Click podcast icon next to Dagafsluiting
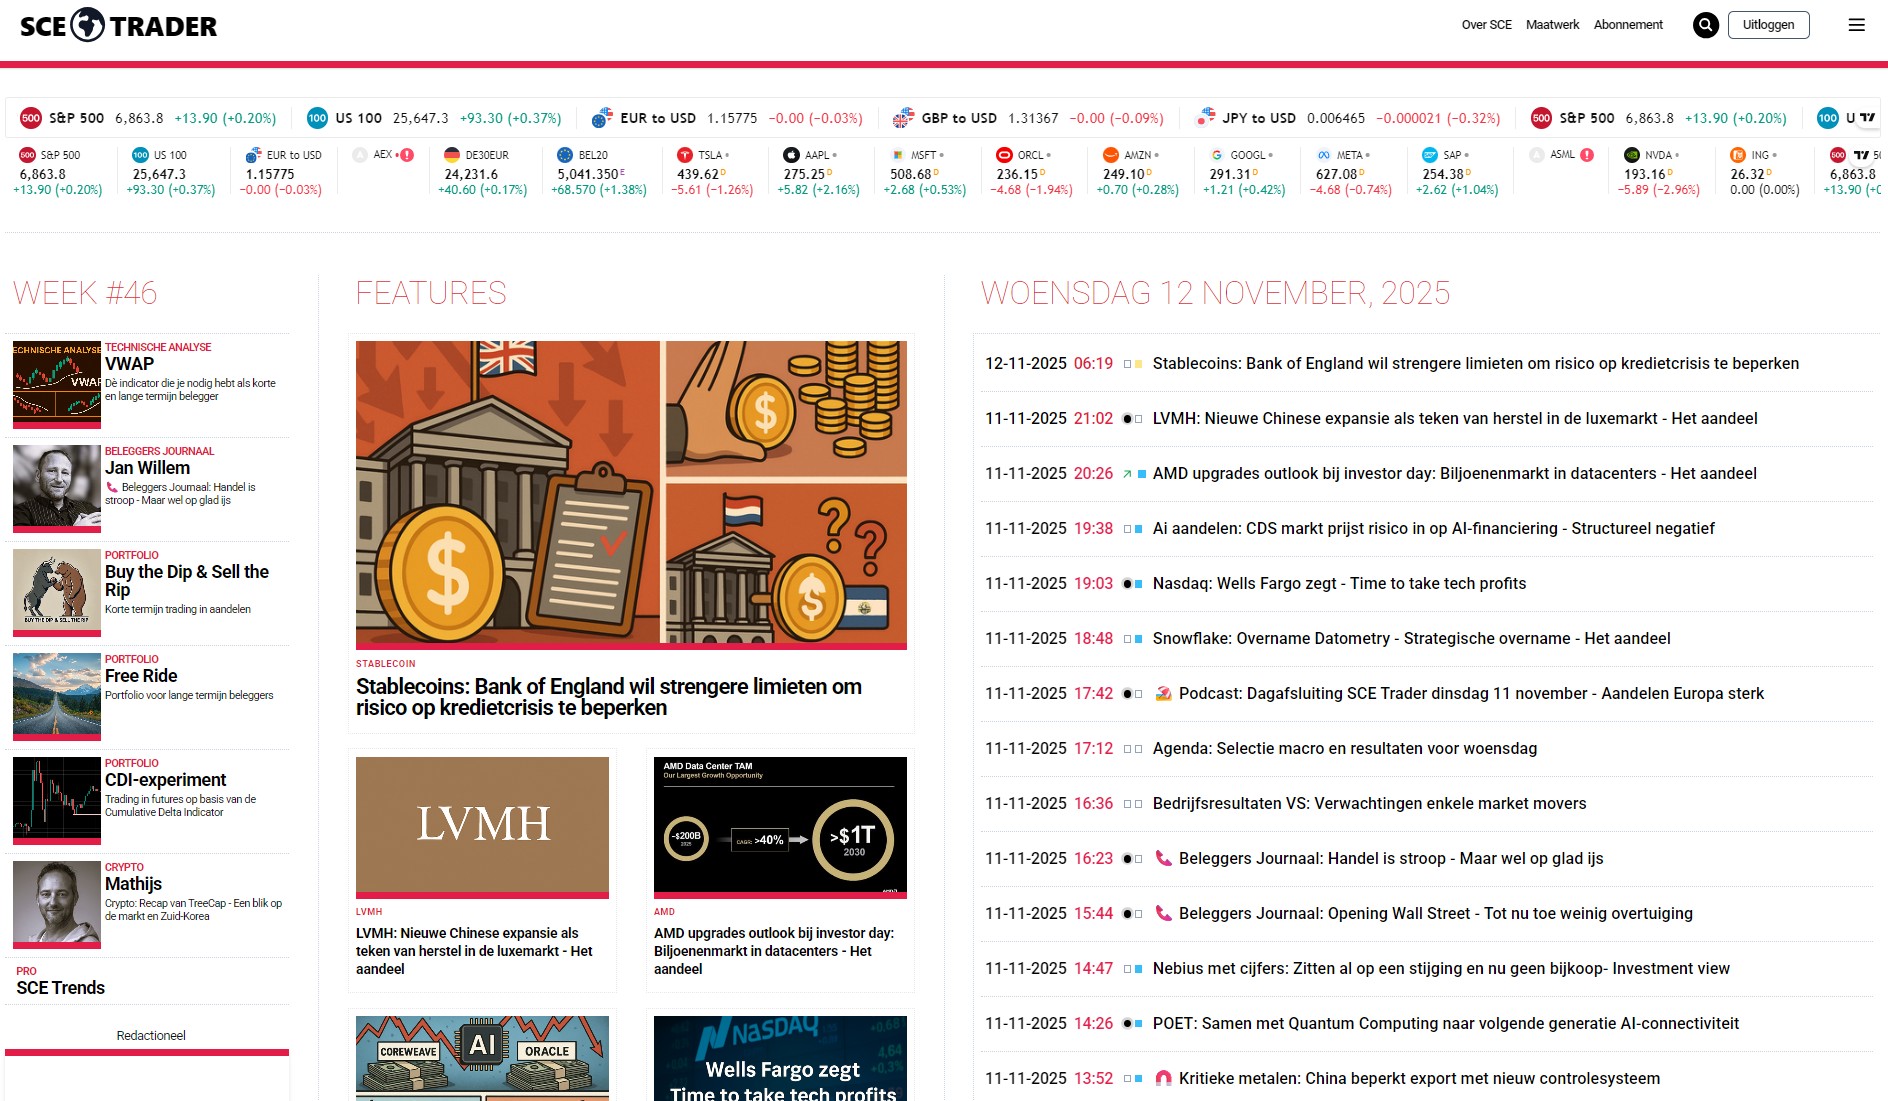 click(x=1163, y=693)
